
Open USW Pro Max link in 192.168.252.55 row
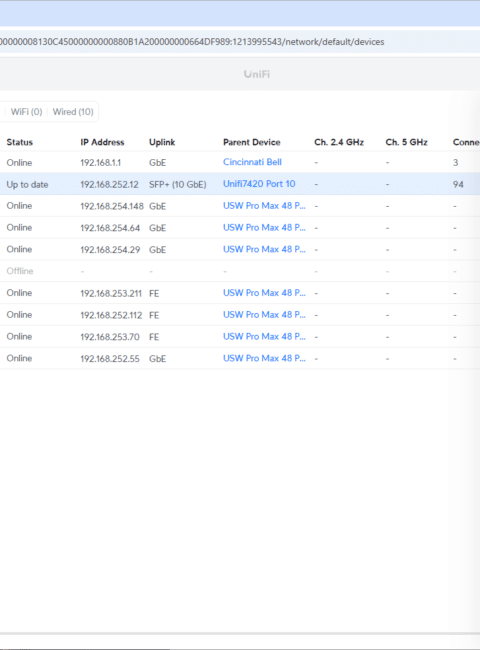click(264, 358)
